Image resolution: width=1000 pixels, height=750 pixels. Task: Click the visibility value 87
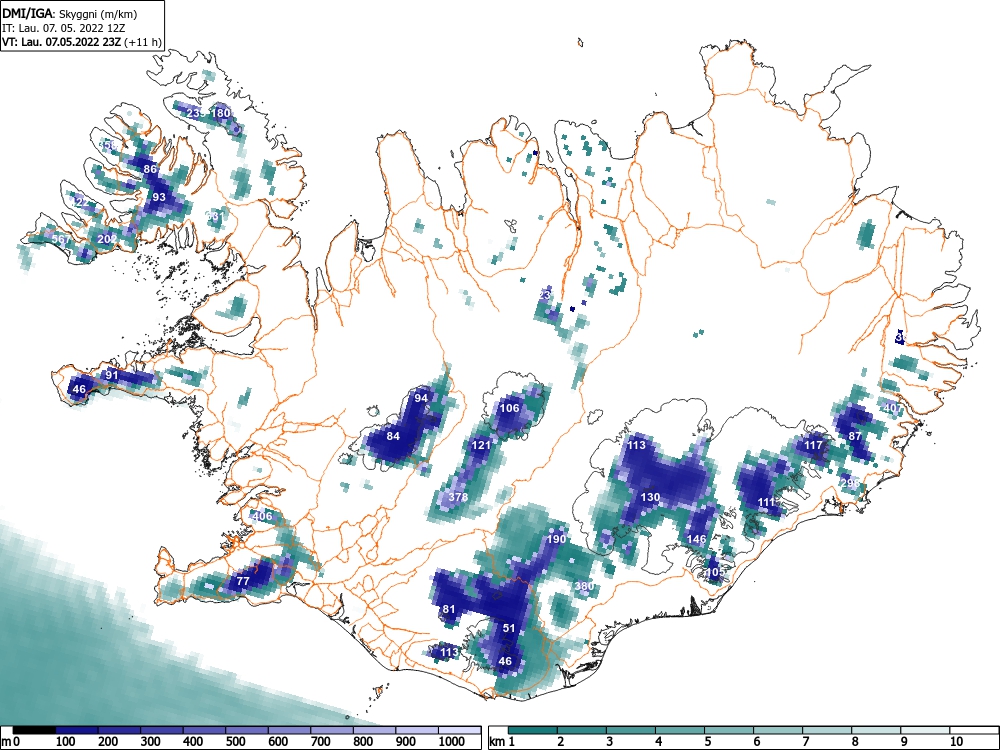[x=855, y=436]
